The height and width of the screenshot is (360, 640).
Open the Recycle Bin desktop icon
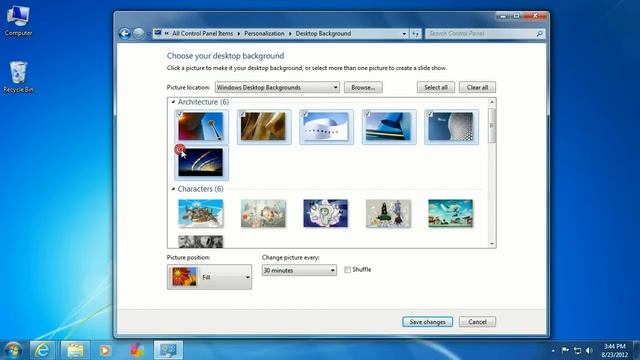click(x=18, y=77)
